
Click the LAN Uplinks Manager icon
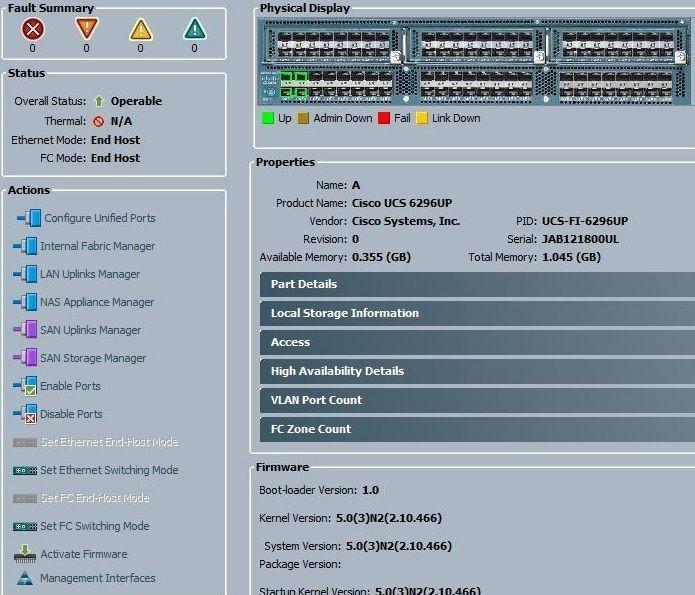[x=25, y=274]
